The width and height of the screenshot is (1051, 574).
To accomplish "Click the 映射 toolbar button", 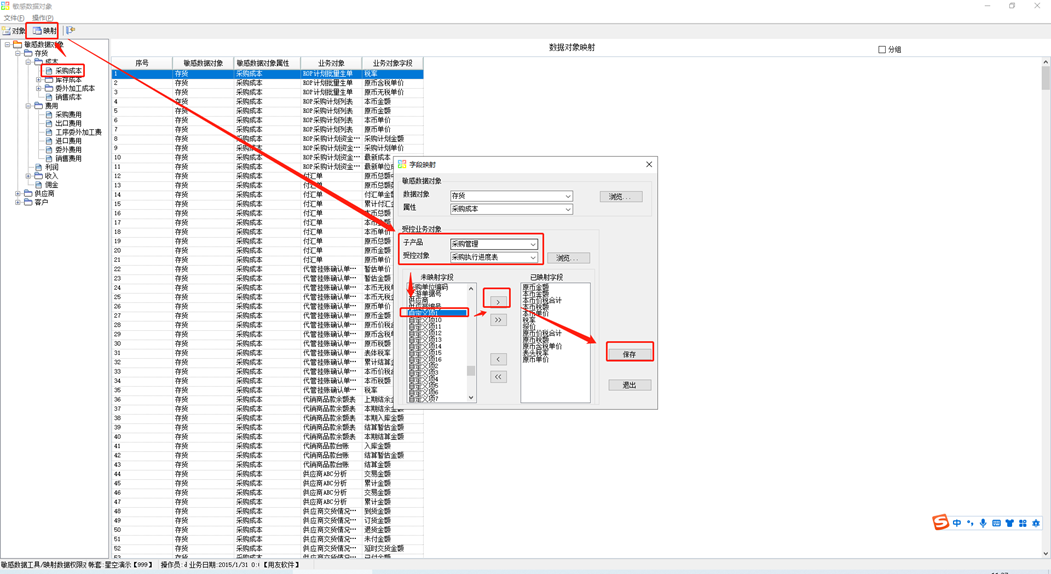I will pos(44,31).
